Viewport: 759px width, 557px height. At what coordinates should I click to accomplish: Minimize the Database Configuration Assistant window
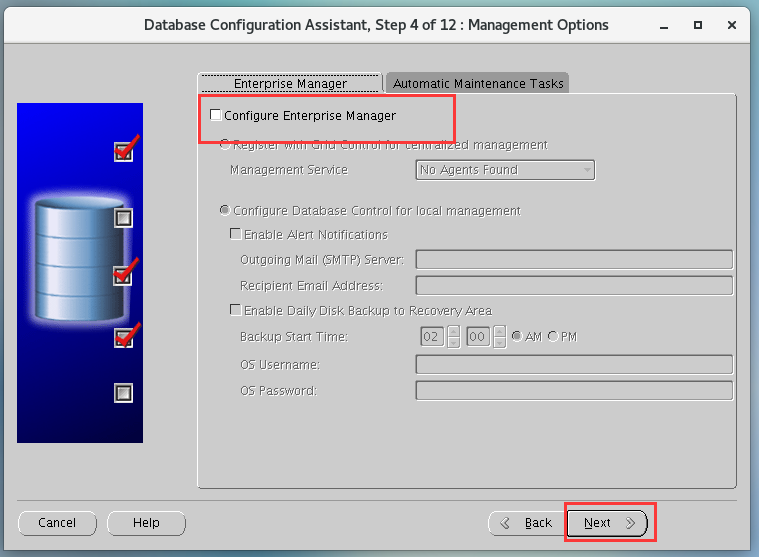[x=664, y=25]
